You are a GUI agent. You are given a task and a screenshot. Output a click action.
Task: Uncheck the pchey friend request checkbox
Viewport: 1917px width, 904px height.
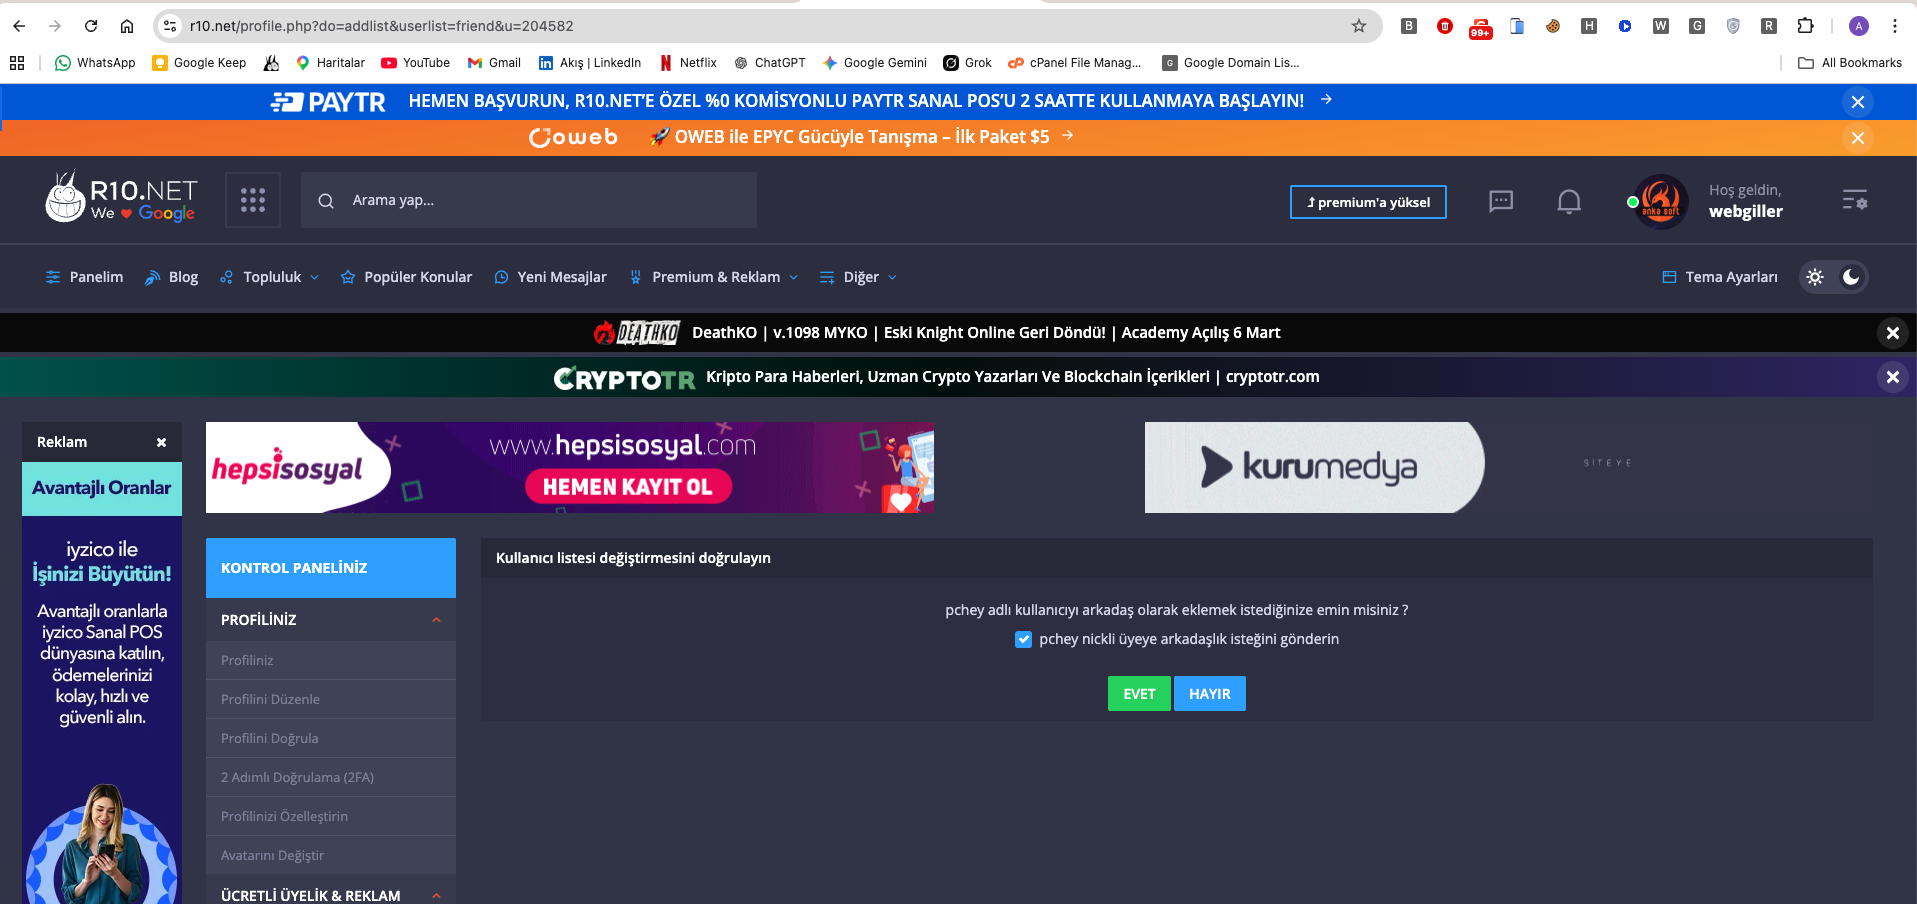(1023, 639)
